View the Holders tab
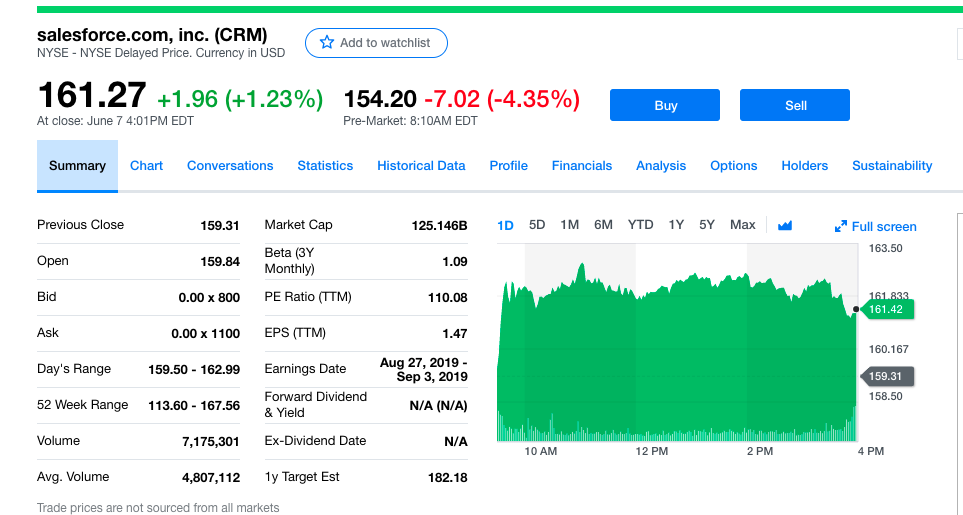 point(805,166)
